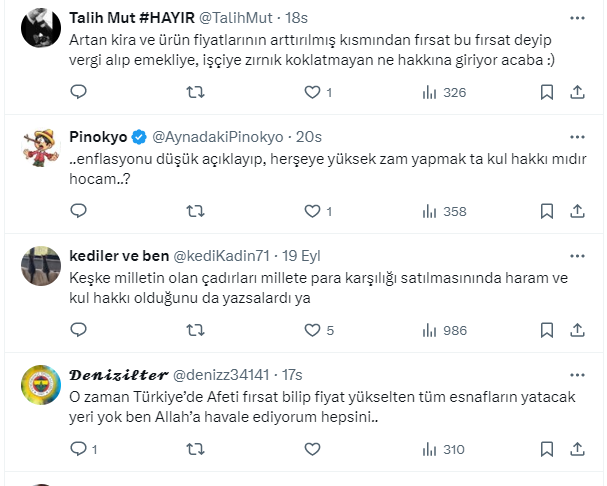607x486 pixels.
Task: Bookmark Denizilter's tweet
Action: click(x=547, y=449)
